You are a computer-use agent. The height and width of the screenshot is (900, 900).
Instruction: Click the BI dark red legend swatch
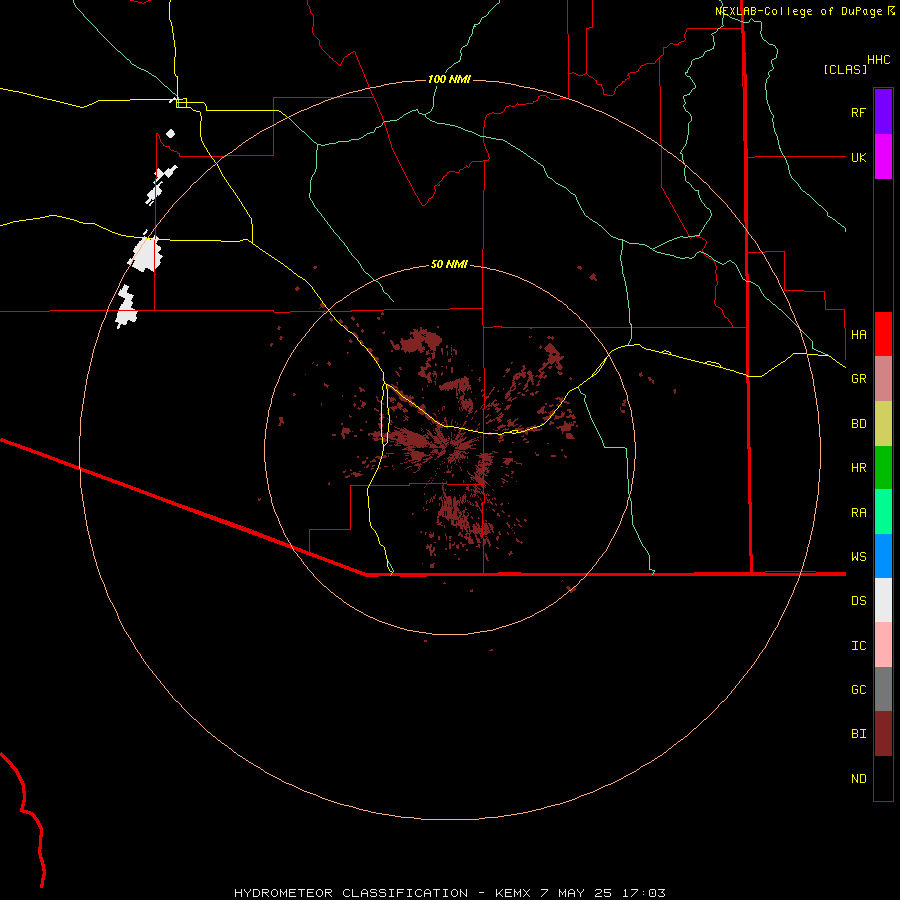(883, 733)
